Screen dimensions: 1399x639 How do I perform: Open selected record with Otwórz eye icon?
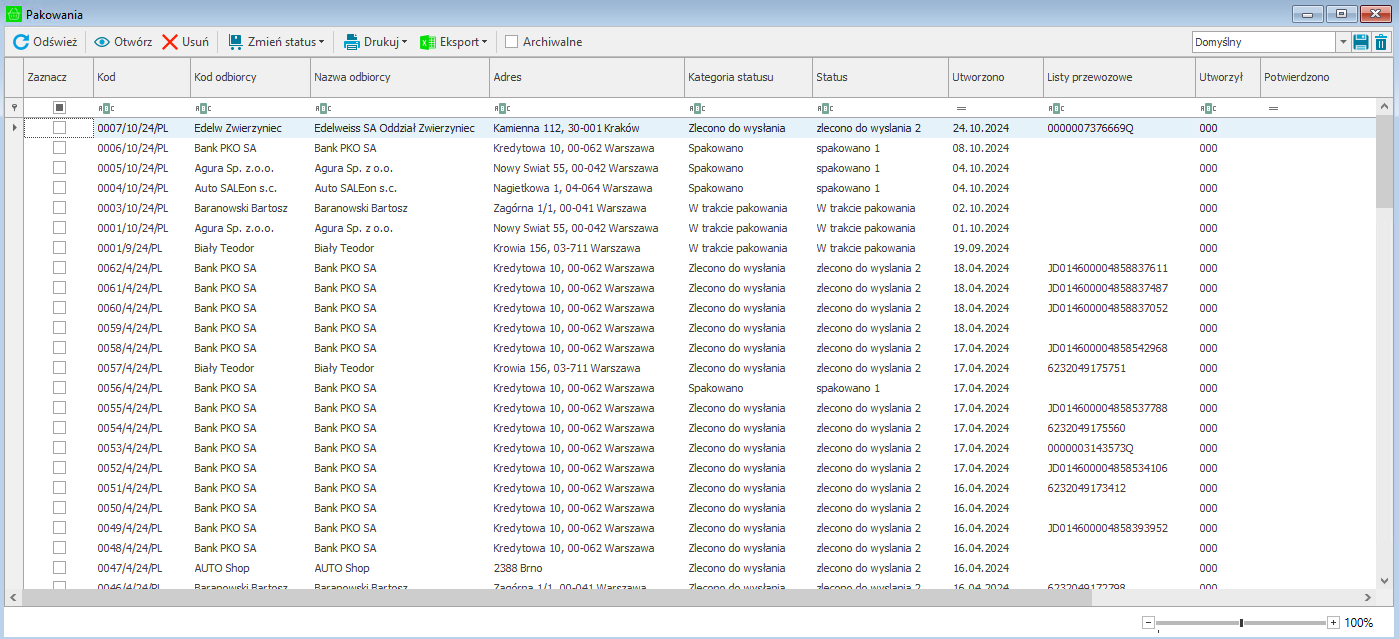(x=102, y=42)
